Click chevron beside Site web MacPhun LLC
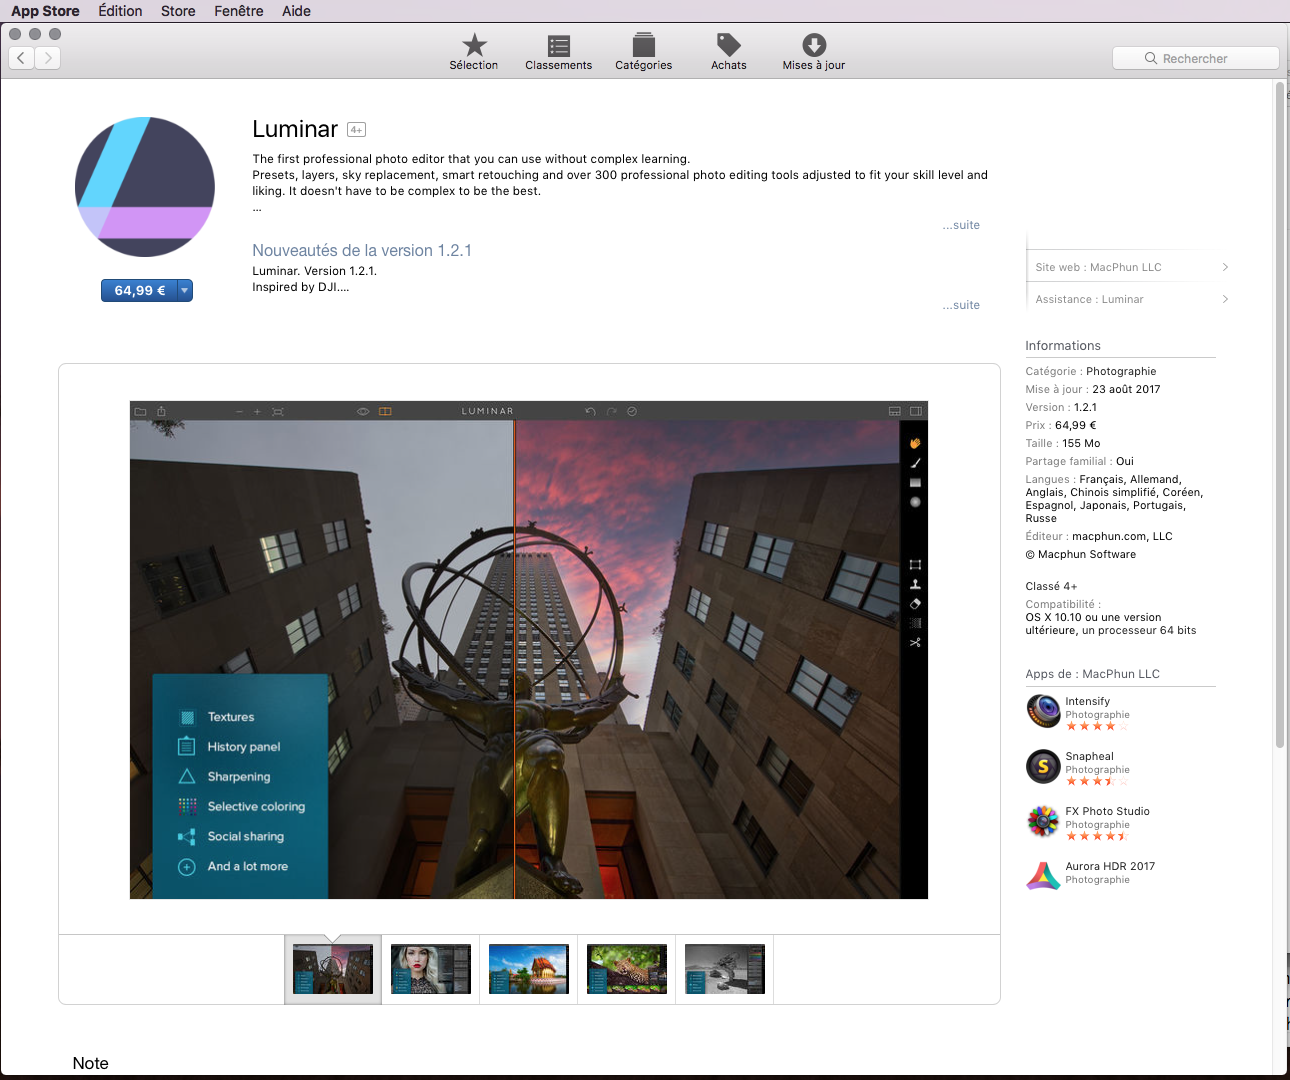 [x=1225, y=267]
